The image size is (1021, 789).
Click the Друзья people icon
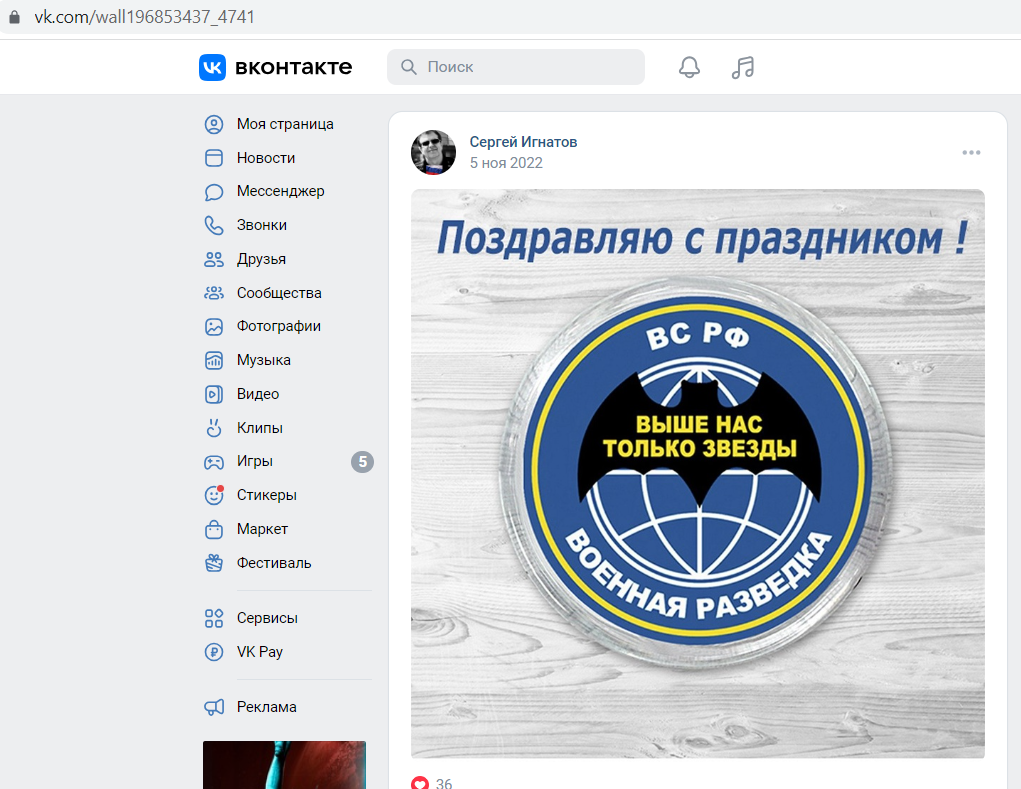tap(214, 259)
